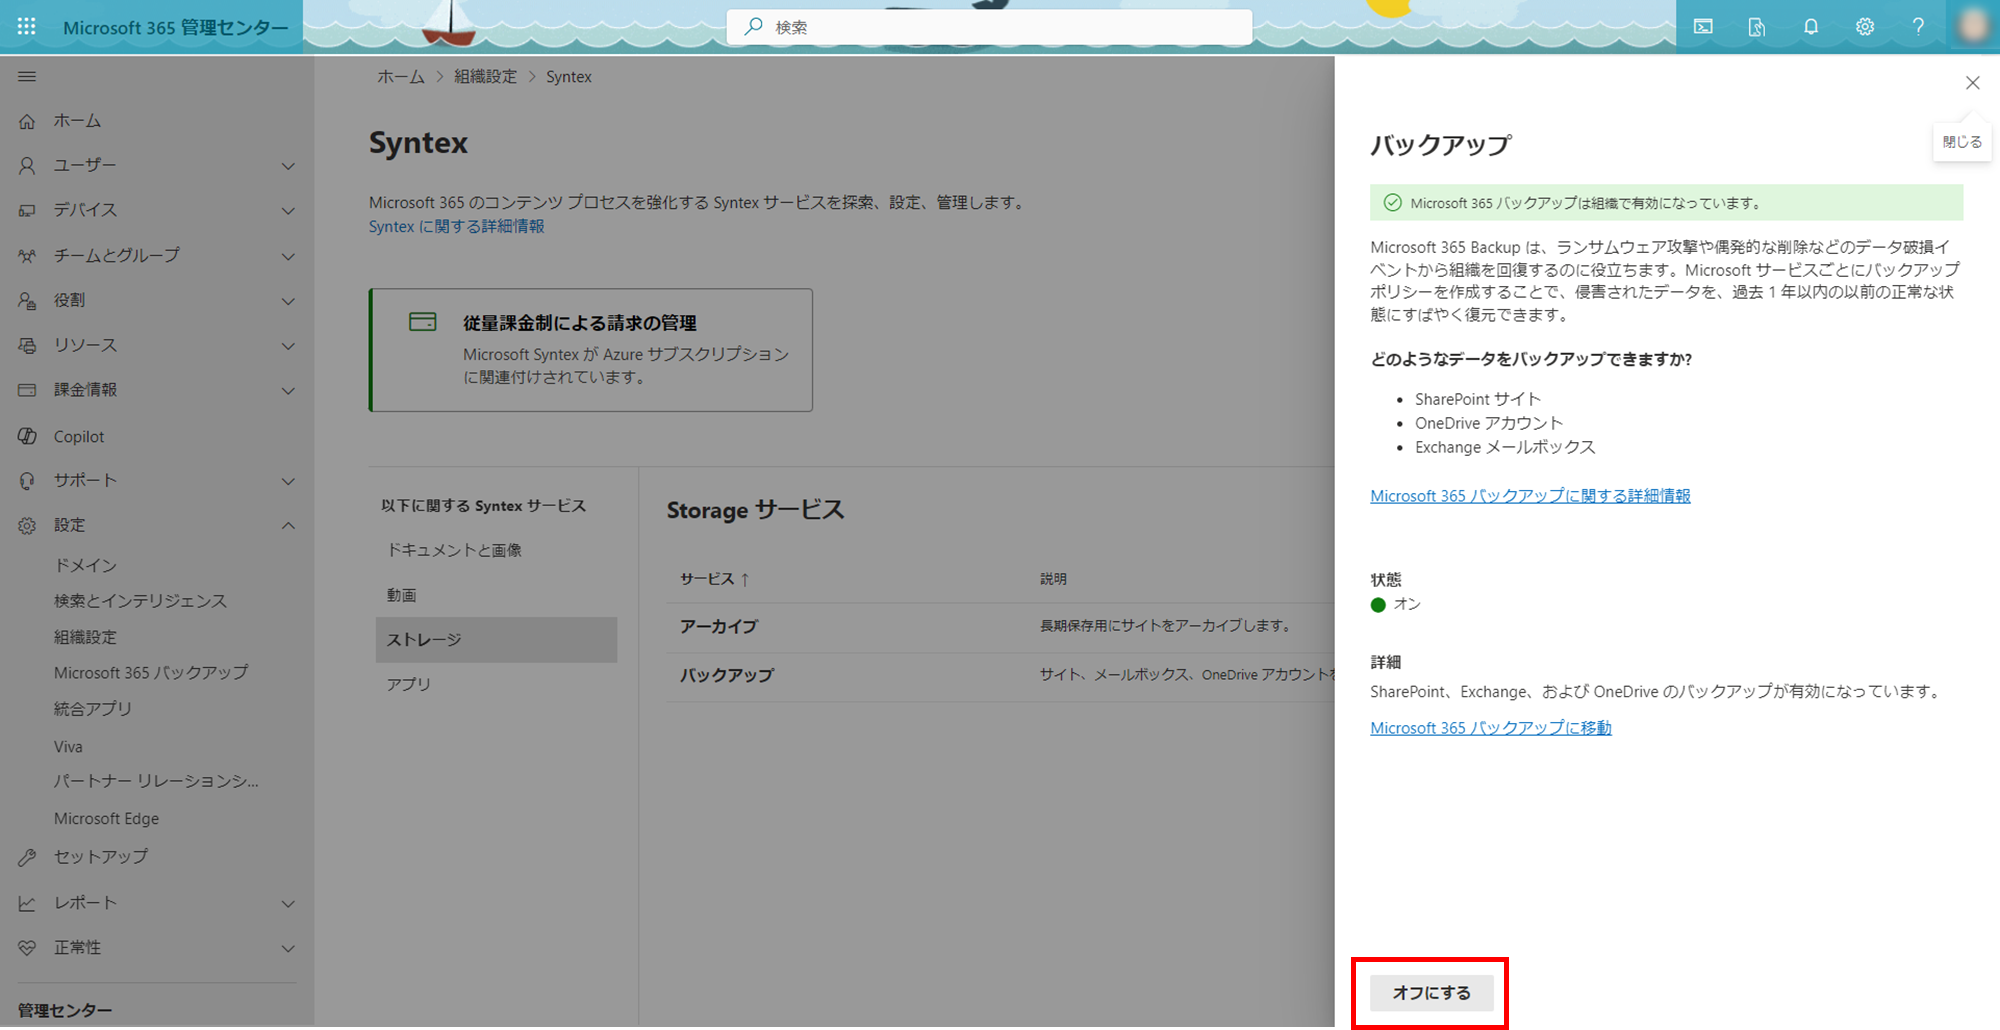Select the green オン status indicator

click(1378, 604)
